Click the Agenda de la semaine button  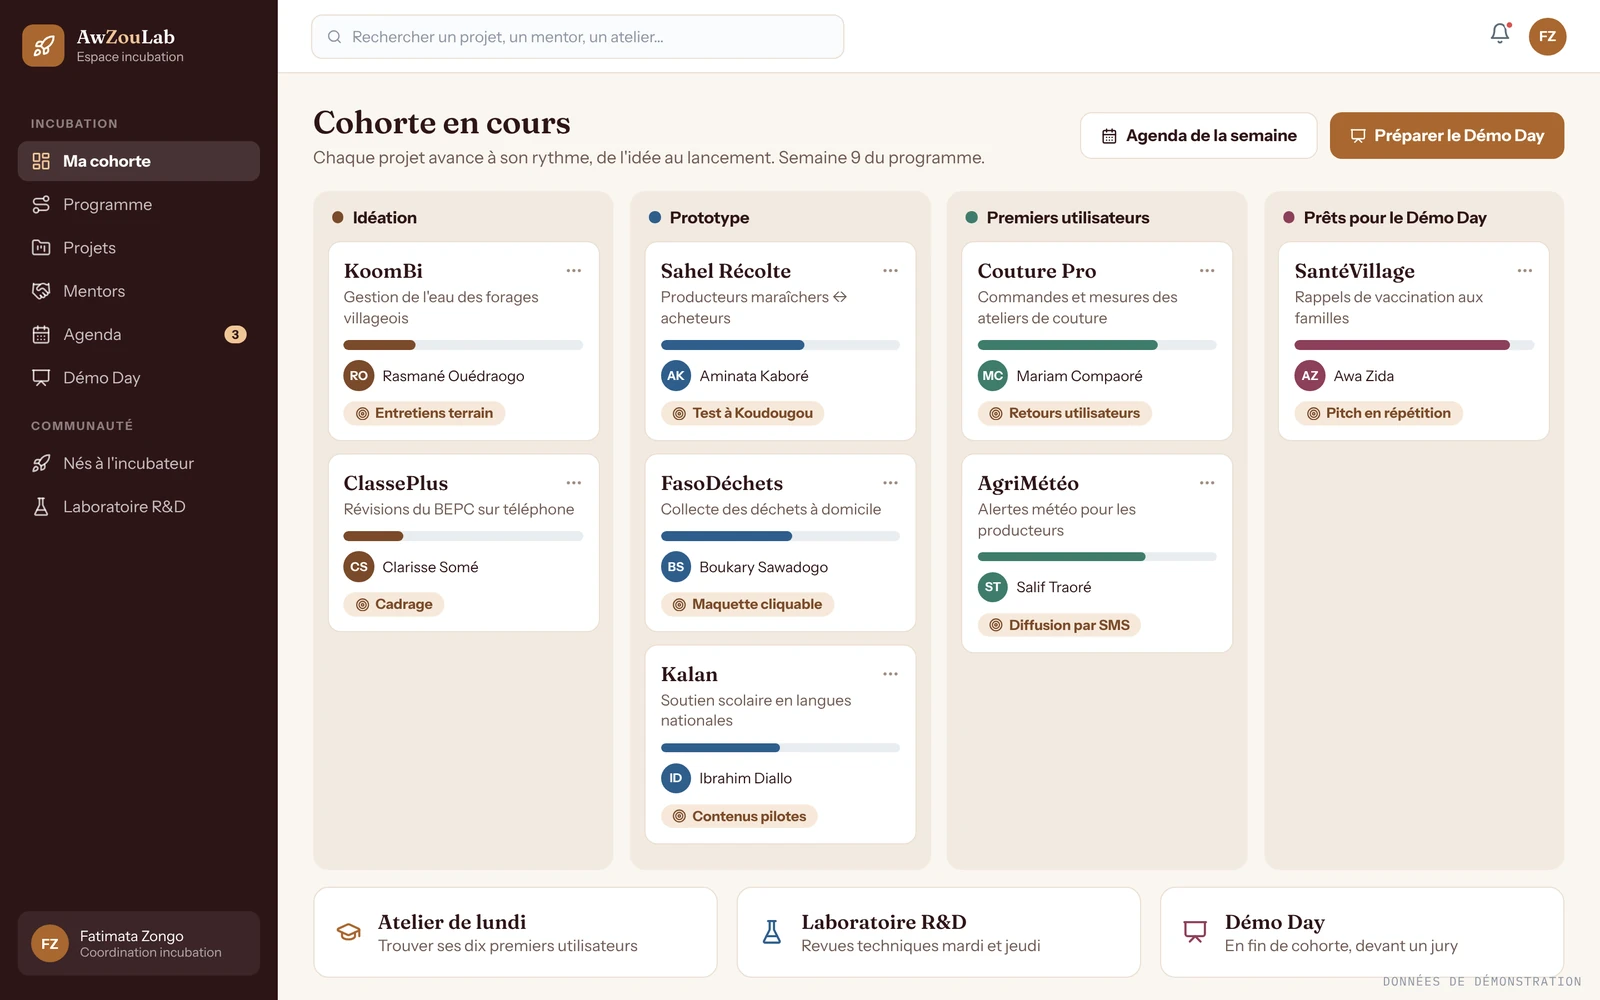click(1199, 135)
